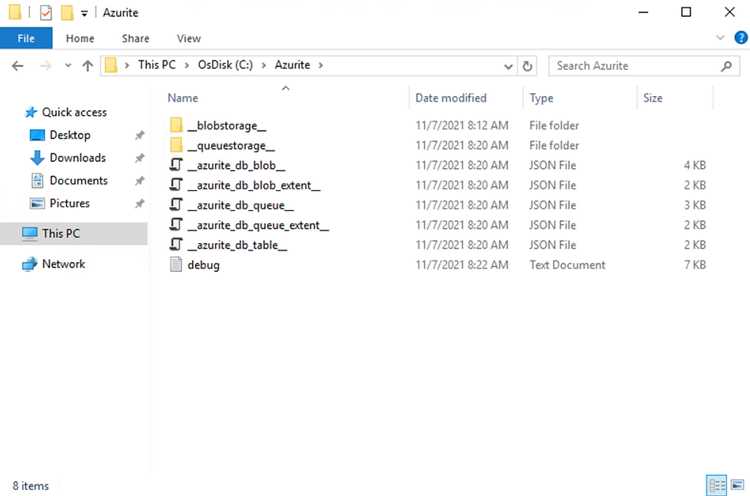Click the folder icon in address bar
750x496 pixels.
(x=110, y=65)
